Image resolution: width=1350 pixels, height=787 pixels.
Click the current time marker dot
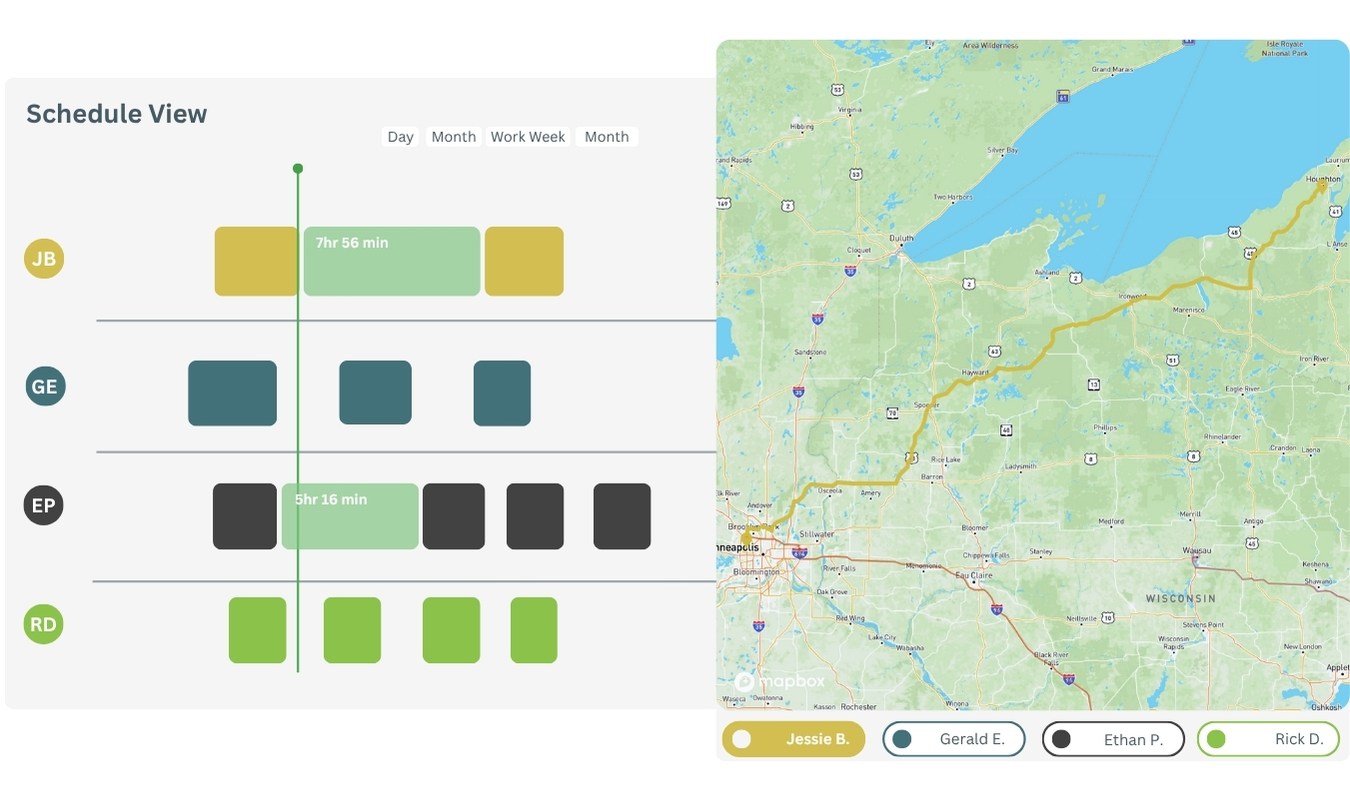(x=297, y=169)
